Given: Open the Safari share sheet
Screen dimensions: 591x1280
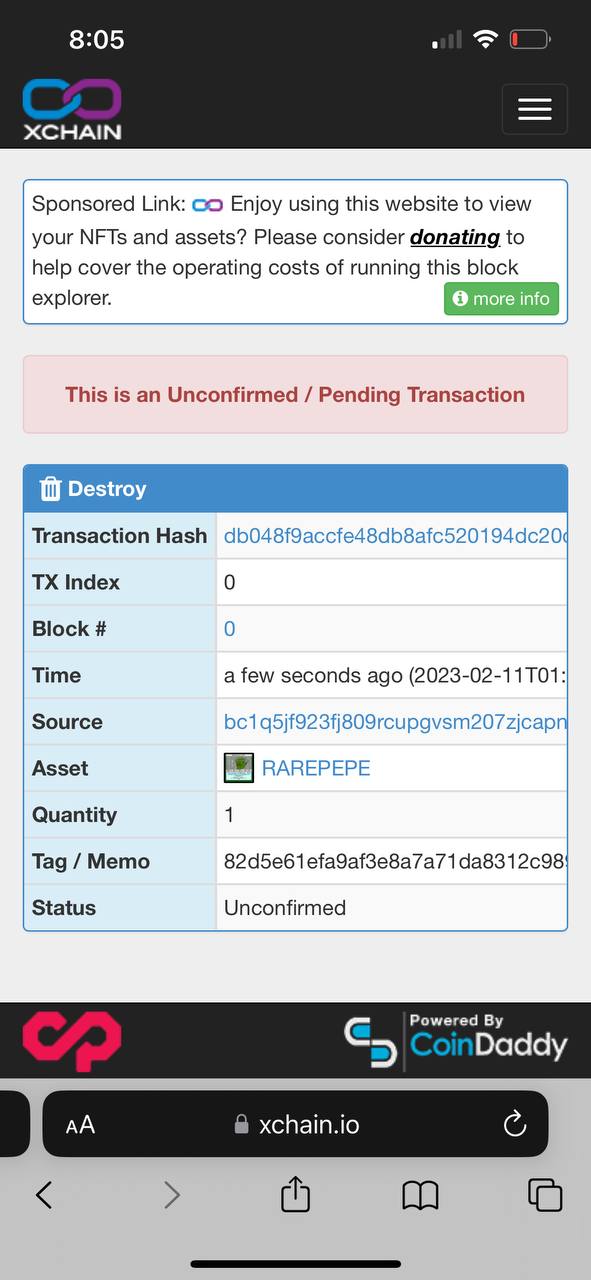Looking at the screenshot, I should (x=295, y=1194).
